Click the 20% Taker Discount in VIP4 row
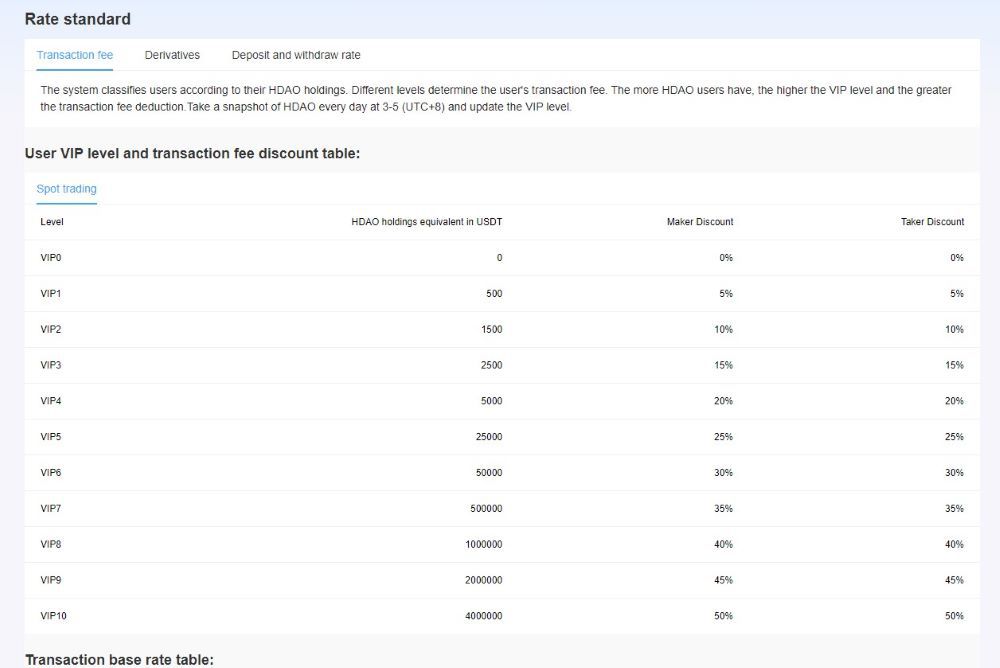 point(954,401)
